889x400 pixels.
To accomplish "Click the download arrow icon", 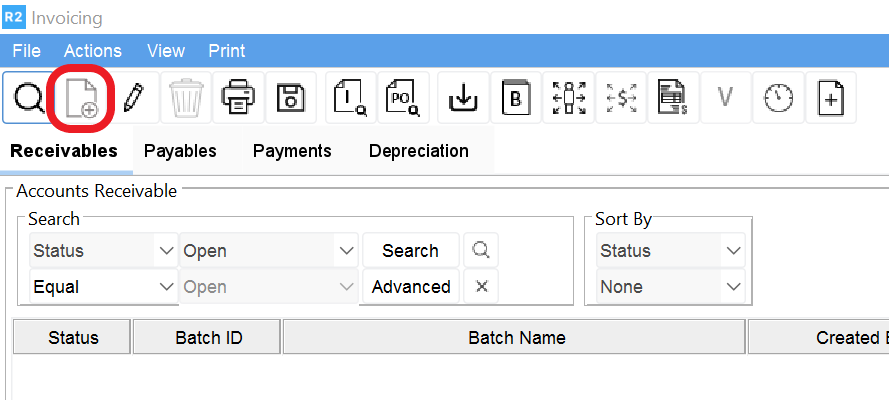I will click(463, 97).
